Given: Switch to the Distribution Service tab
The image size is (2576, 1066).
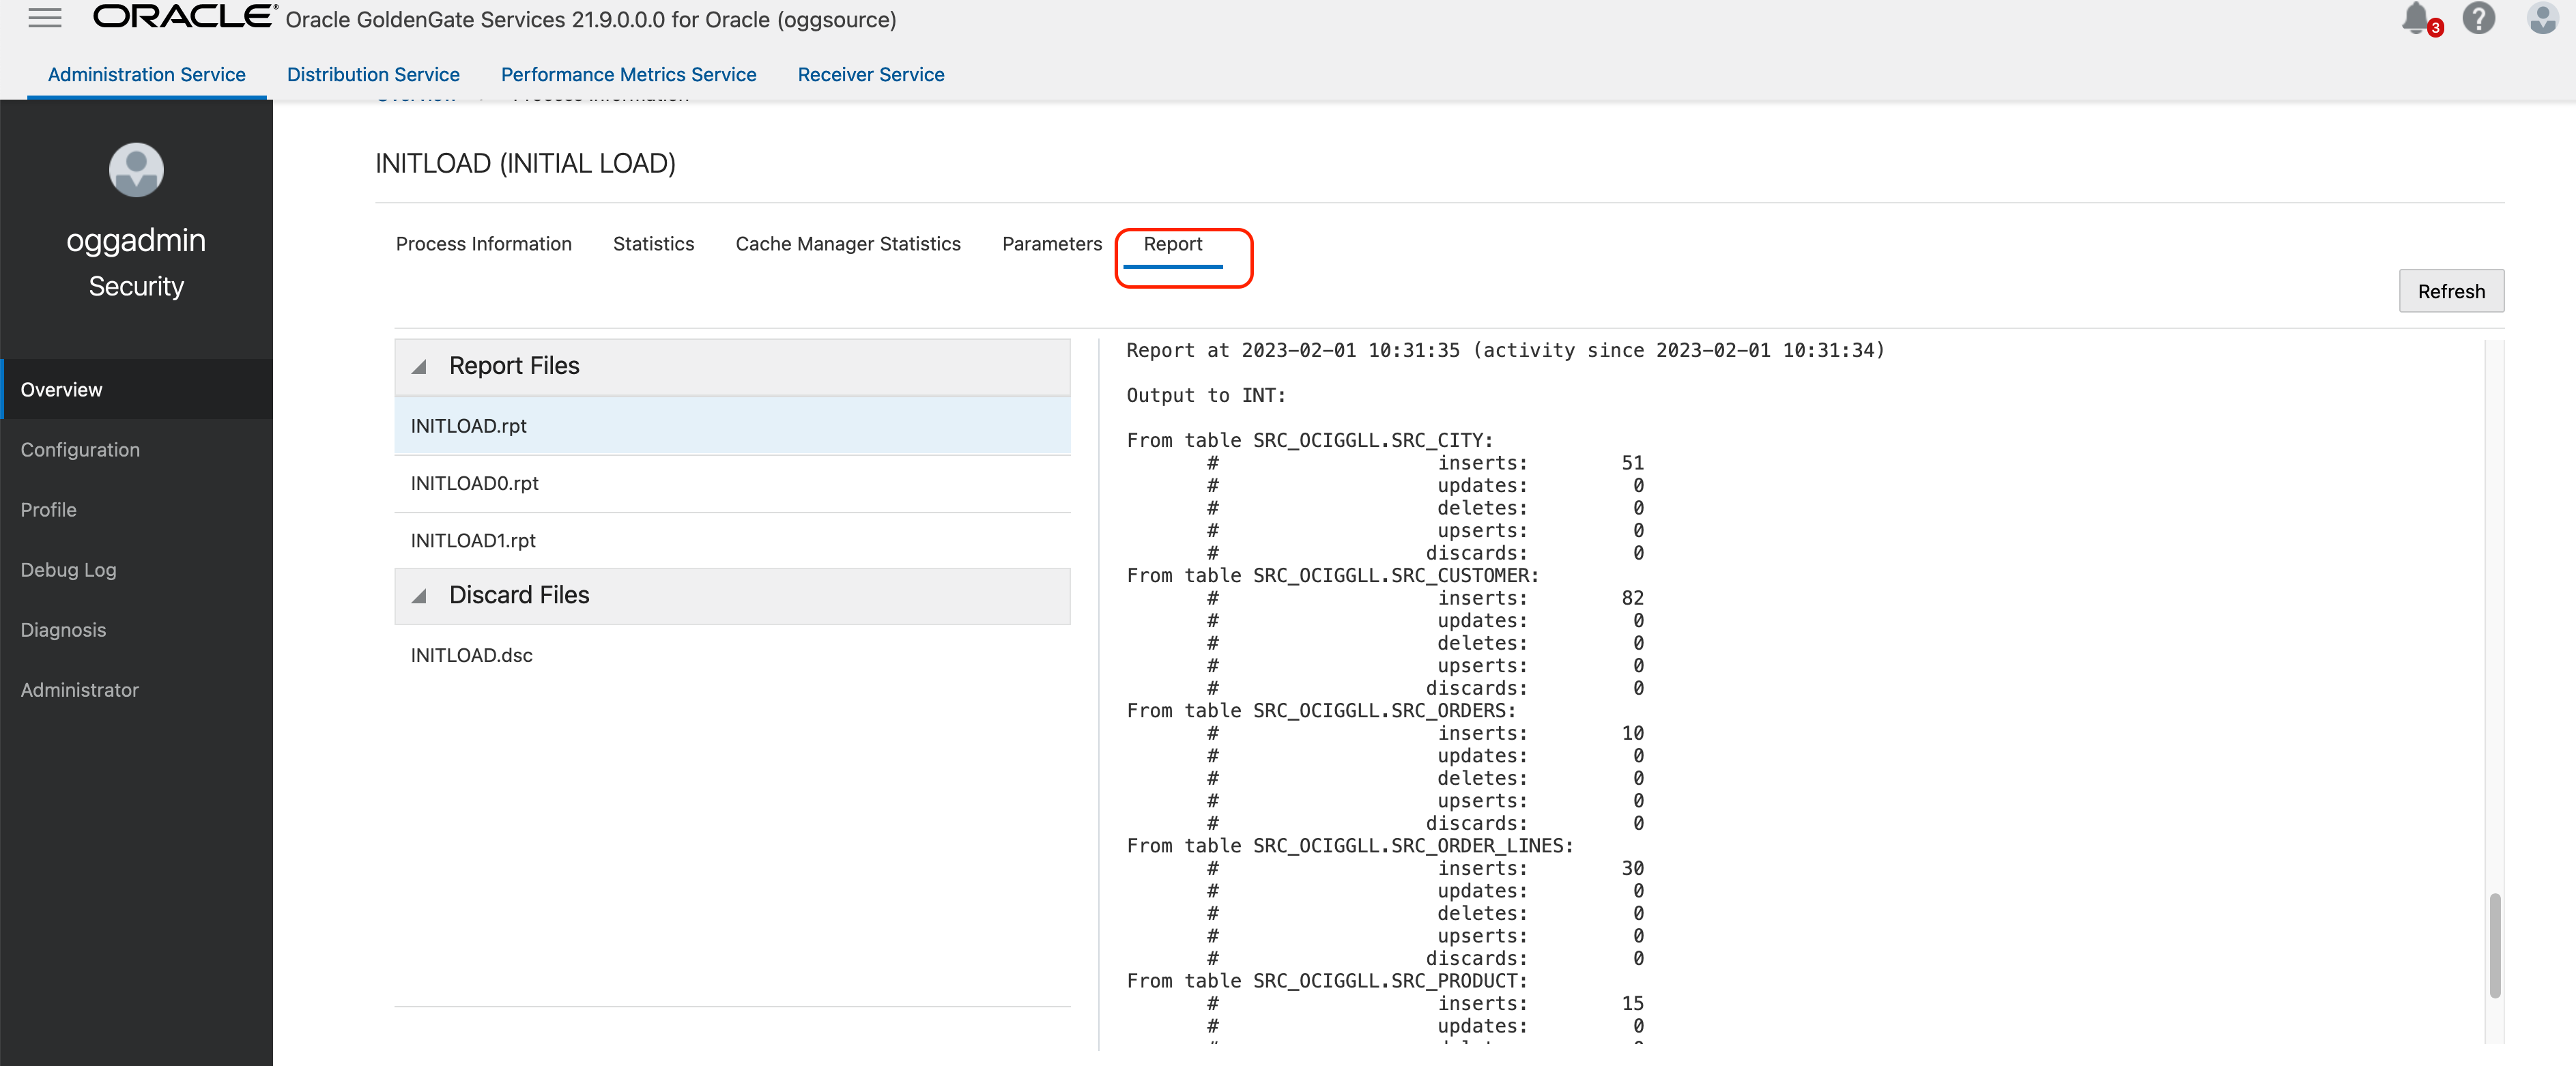Looking at the screenshot, I should click(x=373, y=74).
